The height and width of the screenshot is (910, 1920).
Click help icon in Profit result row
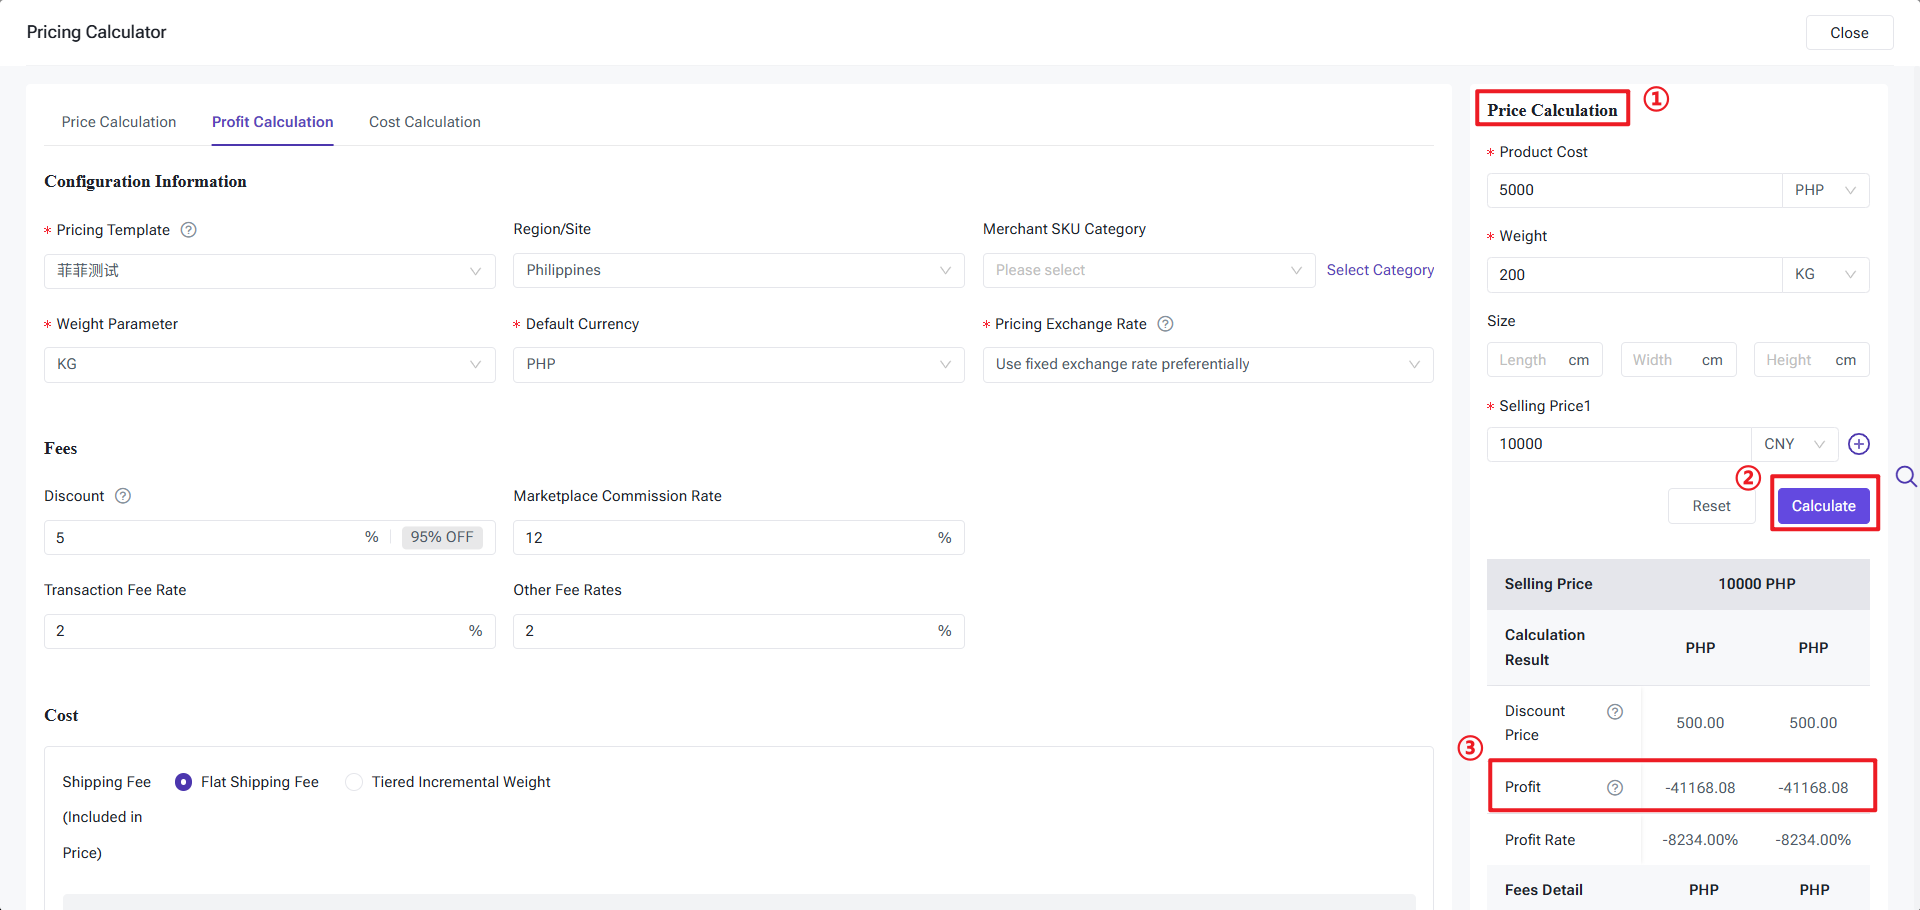(1614, 788)
